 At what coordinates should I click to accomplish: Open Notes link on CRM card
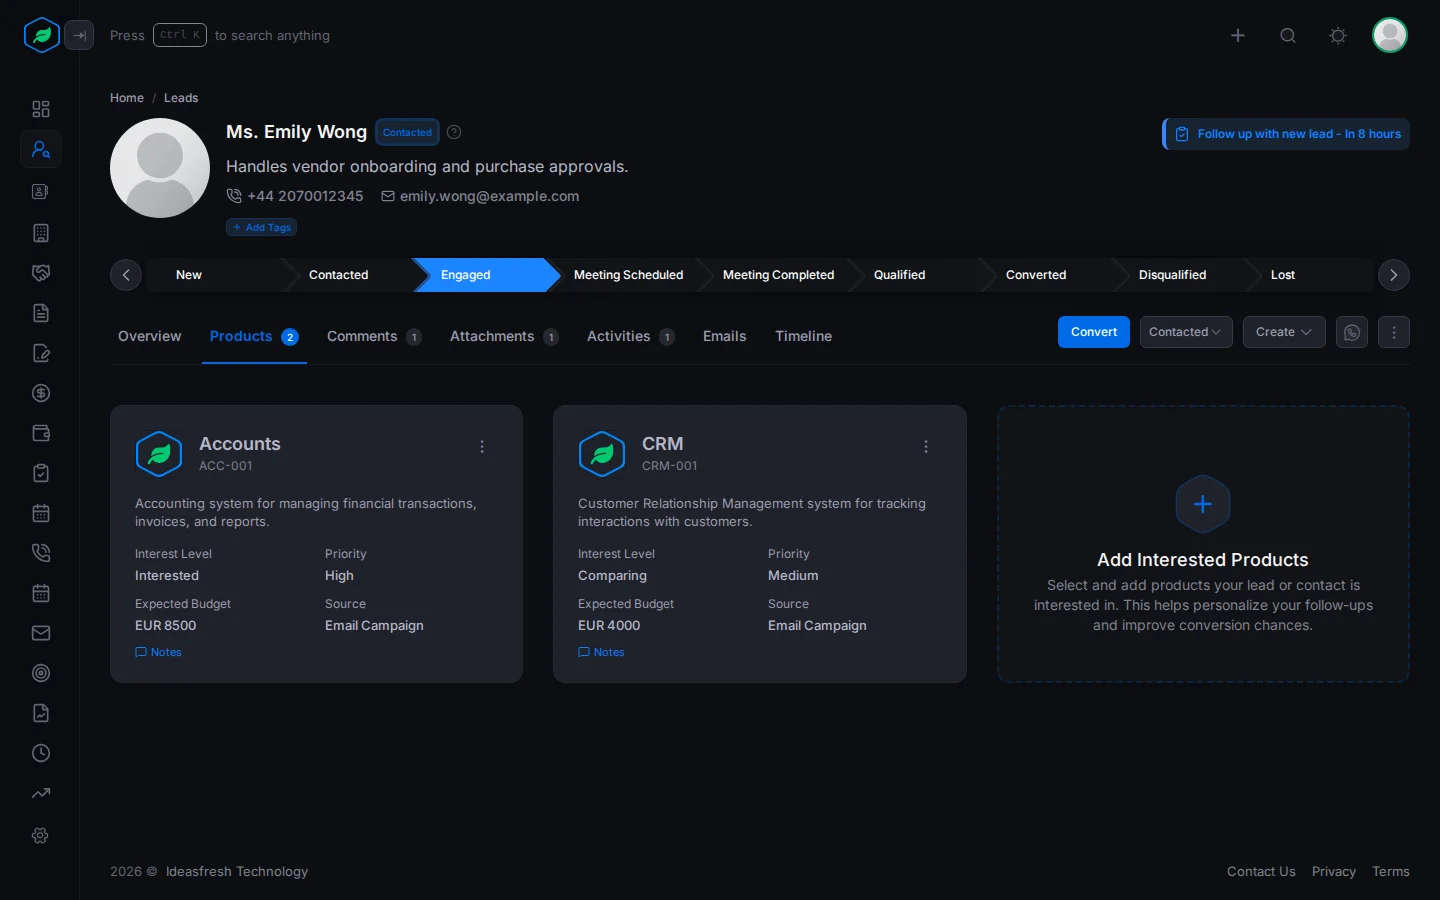coord(602,652)
